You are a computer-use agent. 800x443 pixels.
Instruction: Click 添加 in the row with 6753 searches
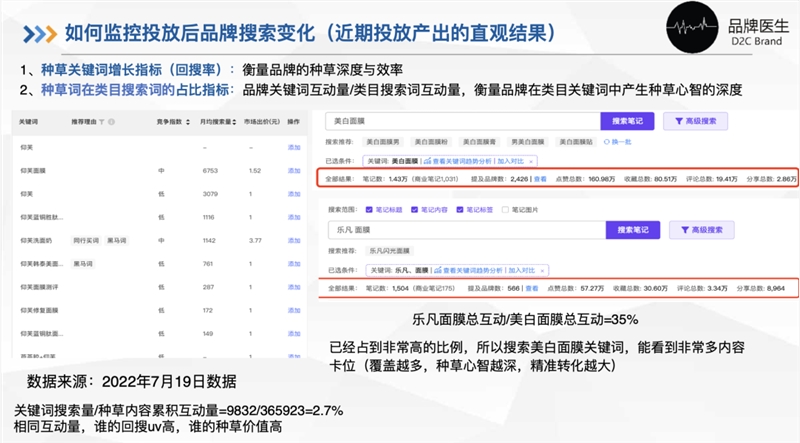[294, 170]
